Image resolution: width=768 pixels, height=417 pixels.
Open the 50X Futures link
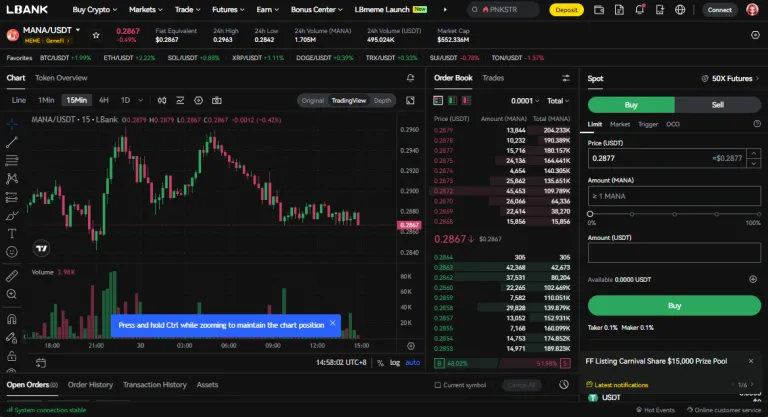(x=730, y=78)
